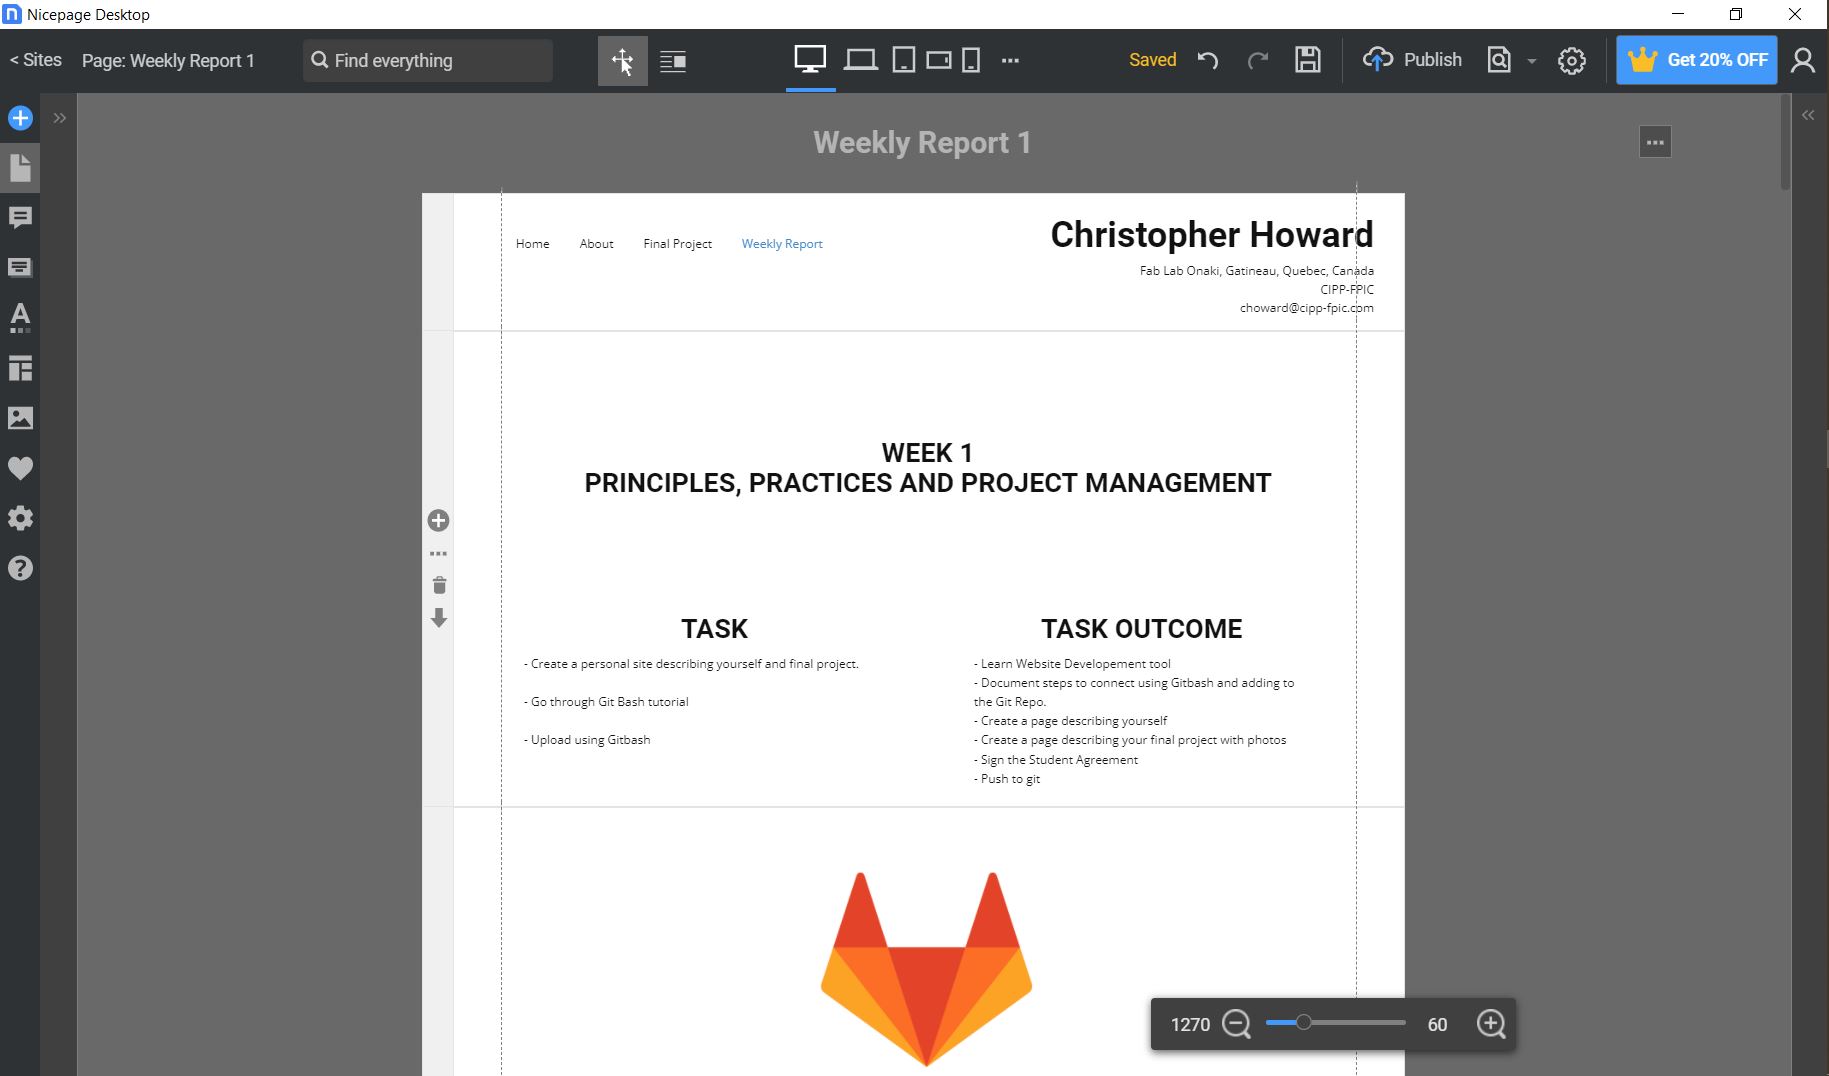The width and height of the screenshot is (1829, 1076).
Task: Click the Undo arrow
Action: (1208, 60)
